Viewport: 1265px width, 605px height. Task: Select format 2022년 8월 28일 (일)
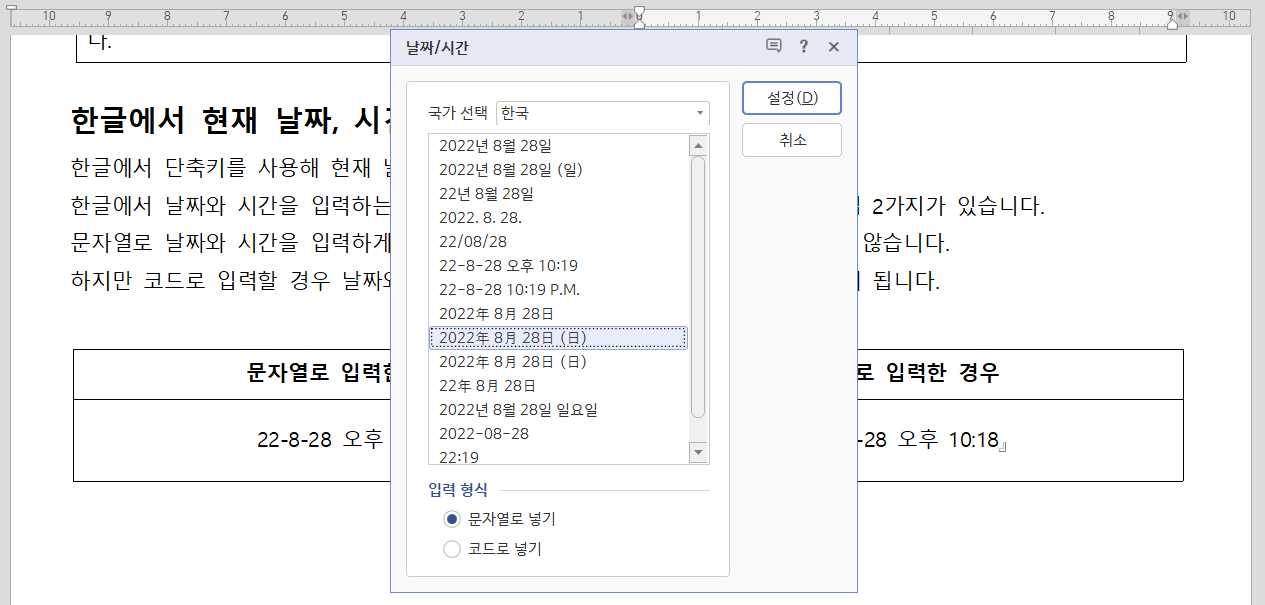click(558, 170)
